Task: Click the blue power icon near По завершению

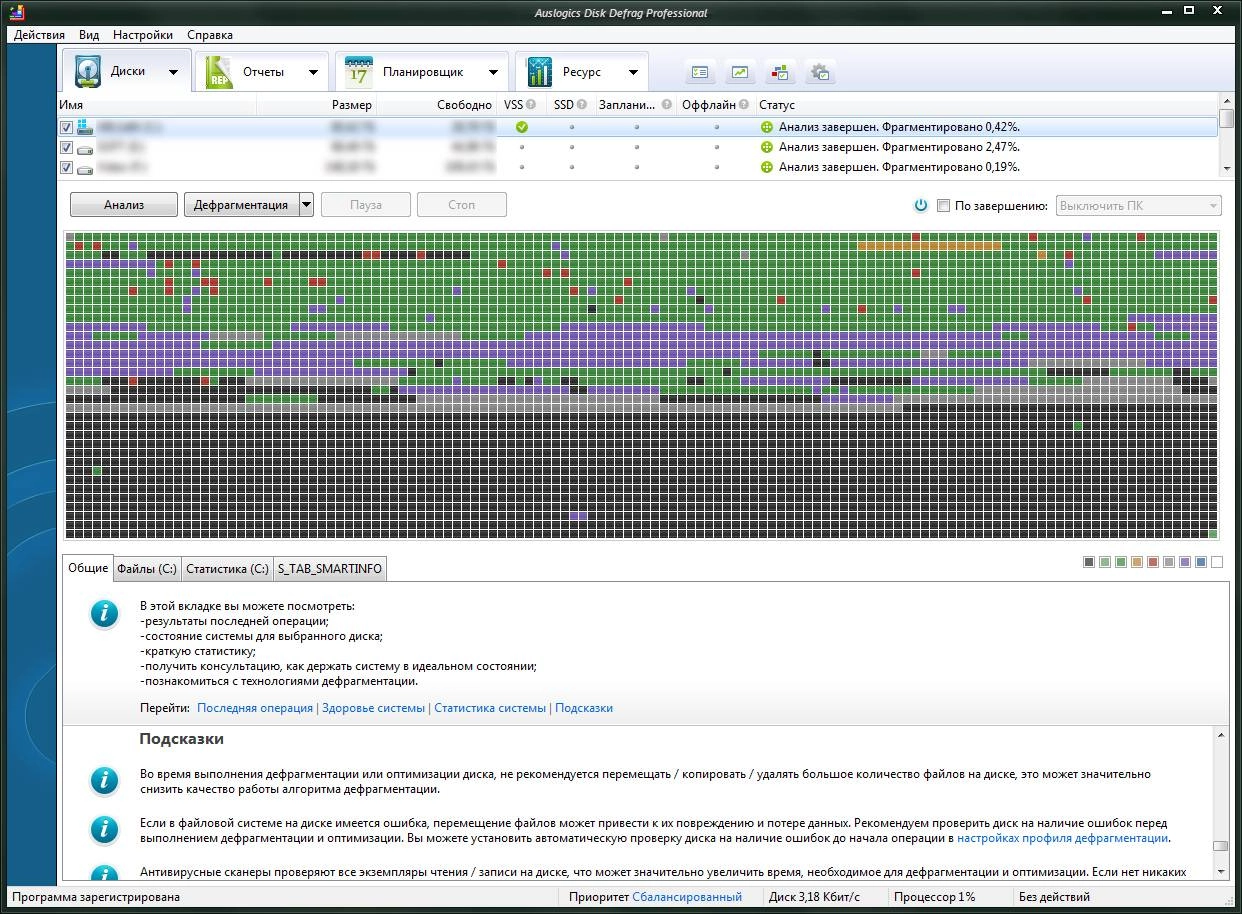Action: point(921,205)
